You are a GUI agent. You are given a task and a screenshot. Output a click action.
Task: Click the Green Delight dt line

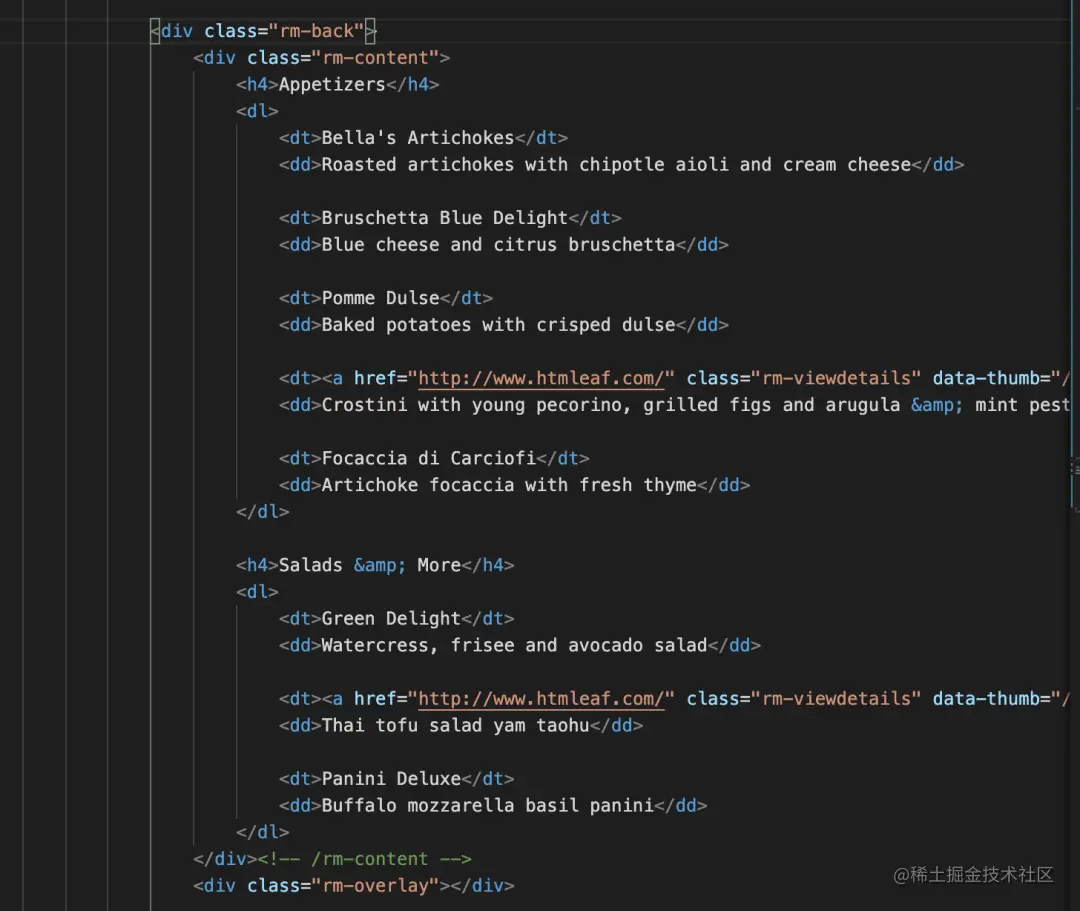tap(397, 618)
